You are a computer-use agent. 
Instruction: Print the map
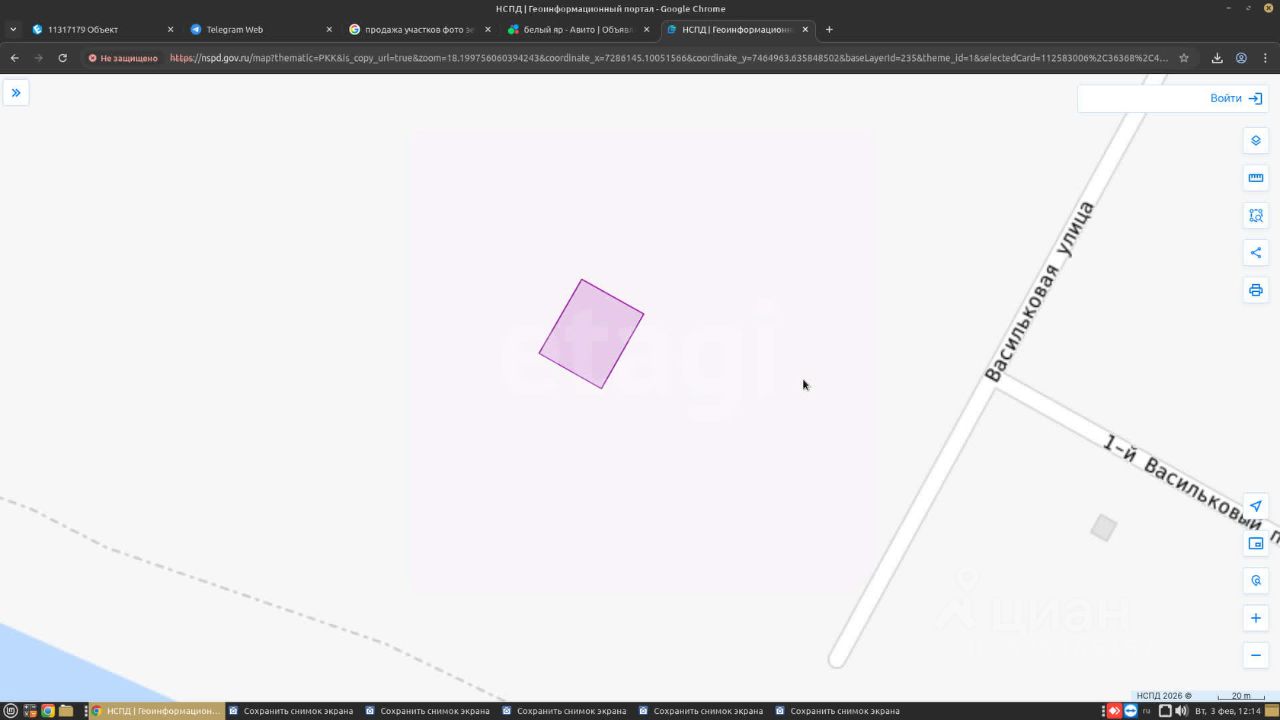click(1256, 290)
